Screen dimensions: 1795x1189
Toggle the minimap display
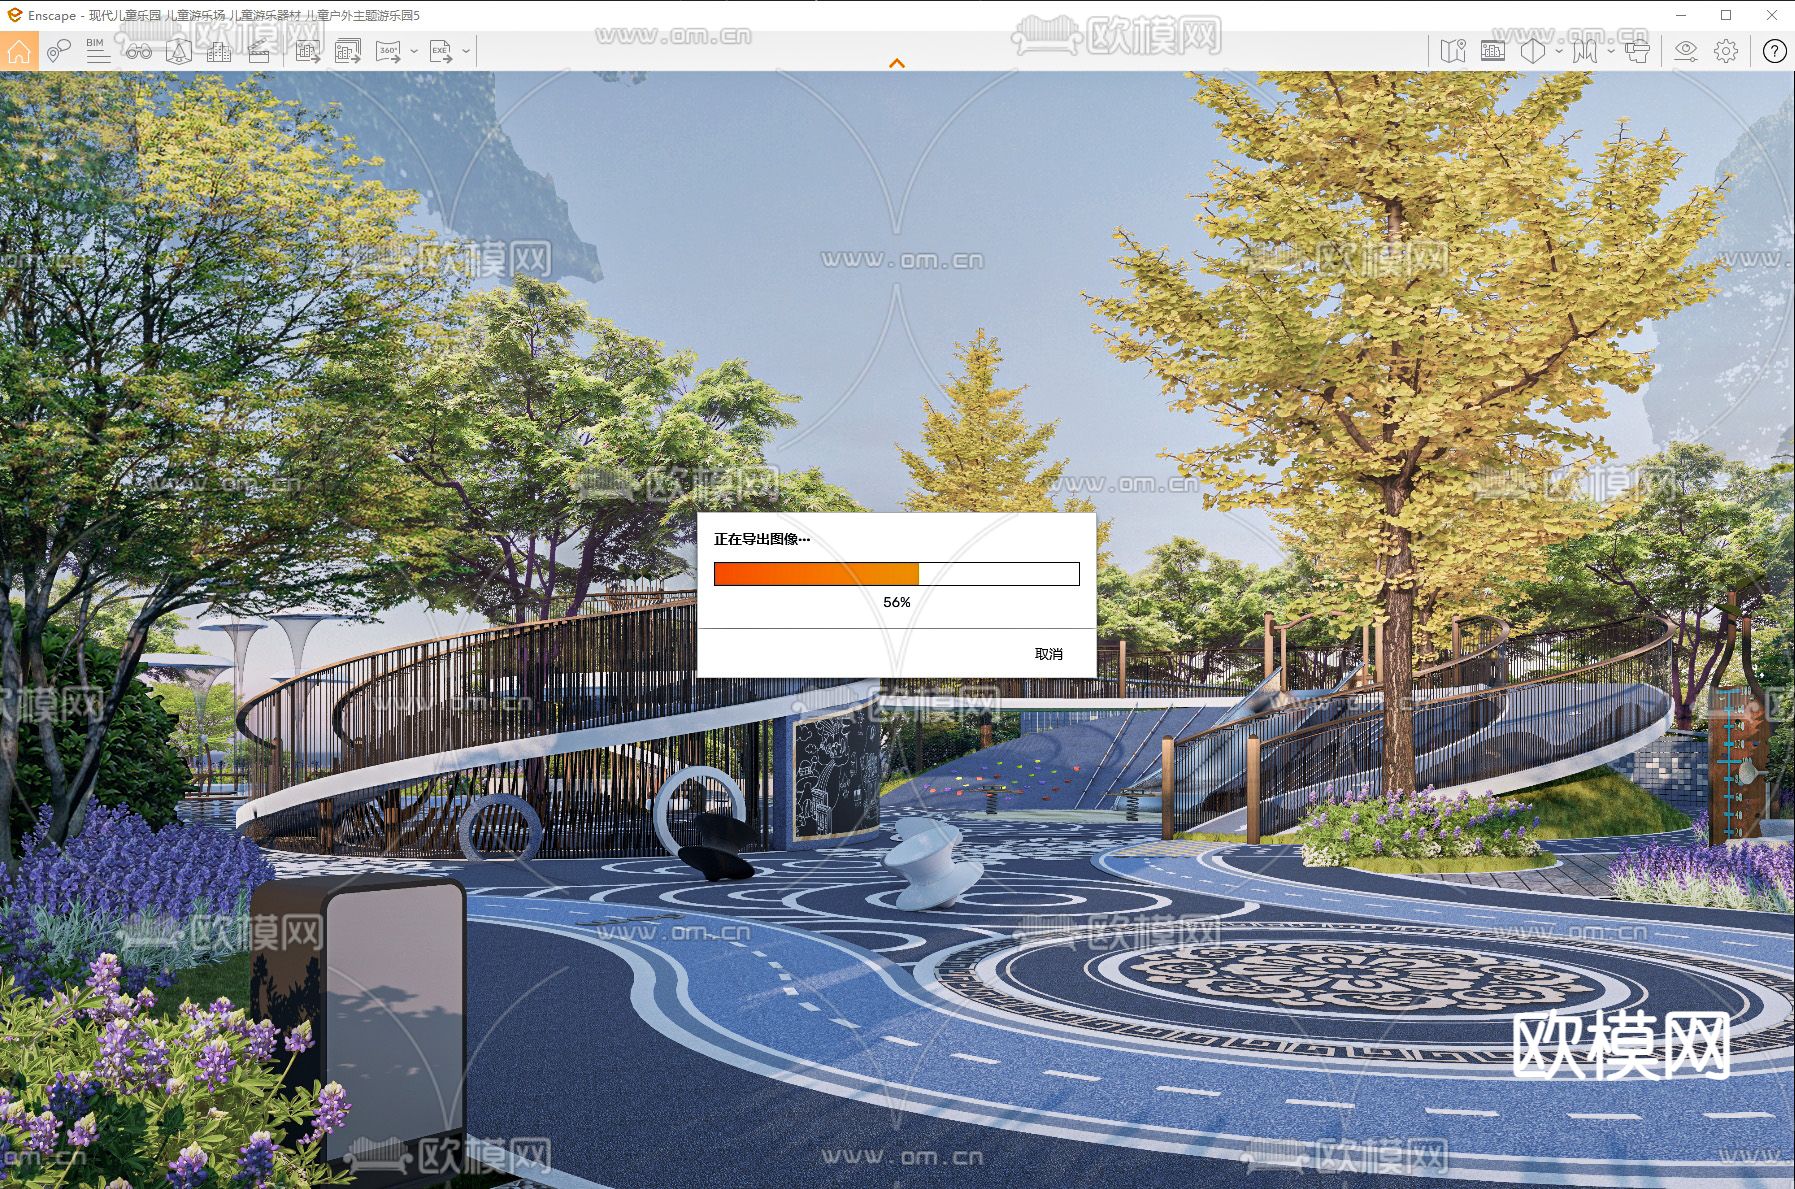point(1453,51)
